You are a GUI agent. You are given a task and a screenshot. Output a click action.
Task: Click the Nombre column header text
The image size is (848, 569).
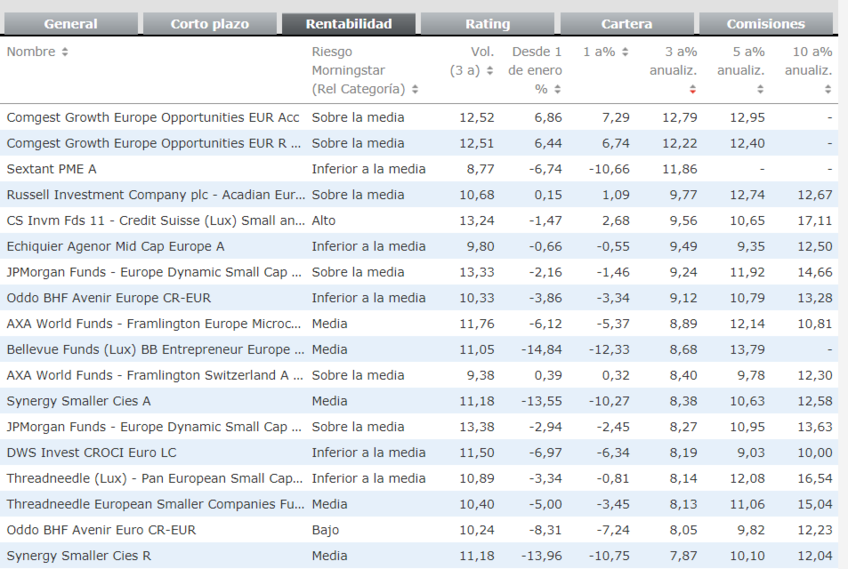coord(31,52)
